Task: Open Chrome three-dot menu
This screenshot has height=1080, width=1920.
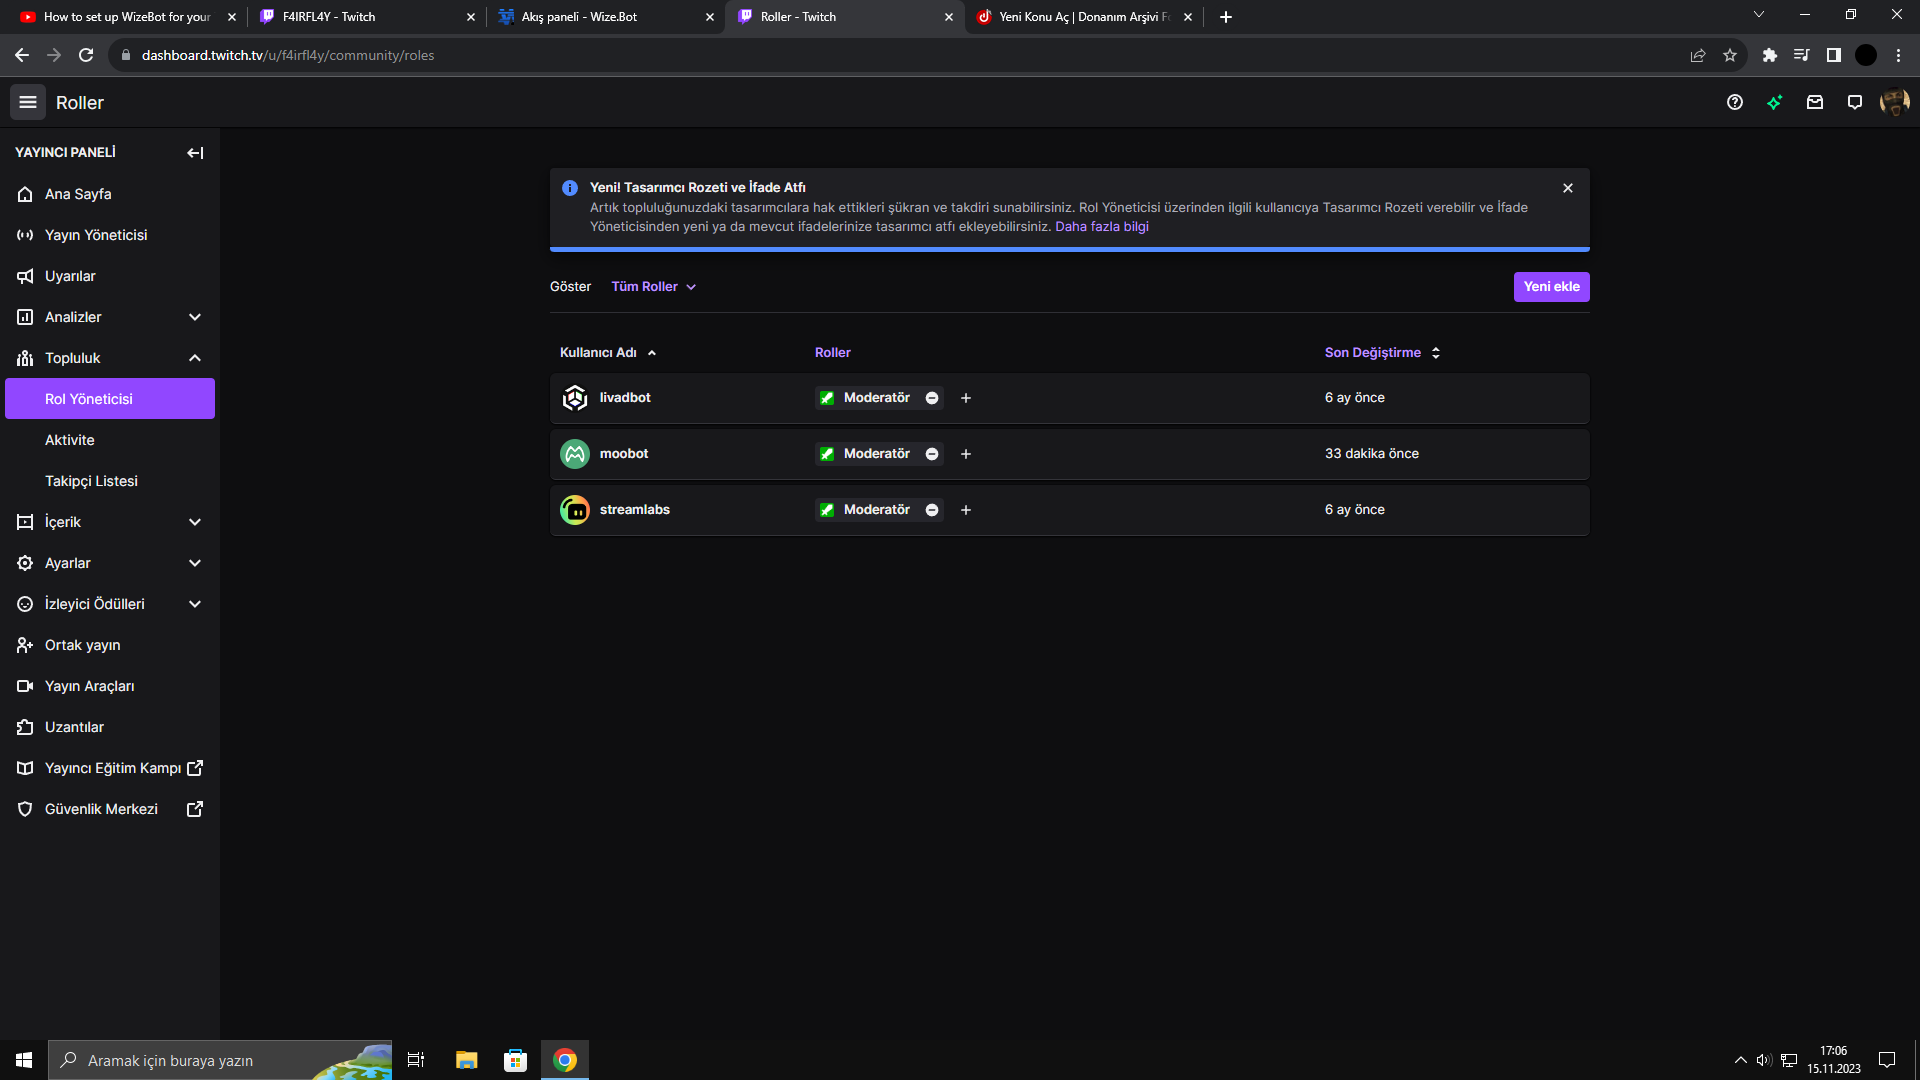Action: [x=1898, y=55]
